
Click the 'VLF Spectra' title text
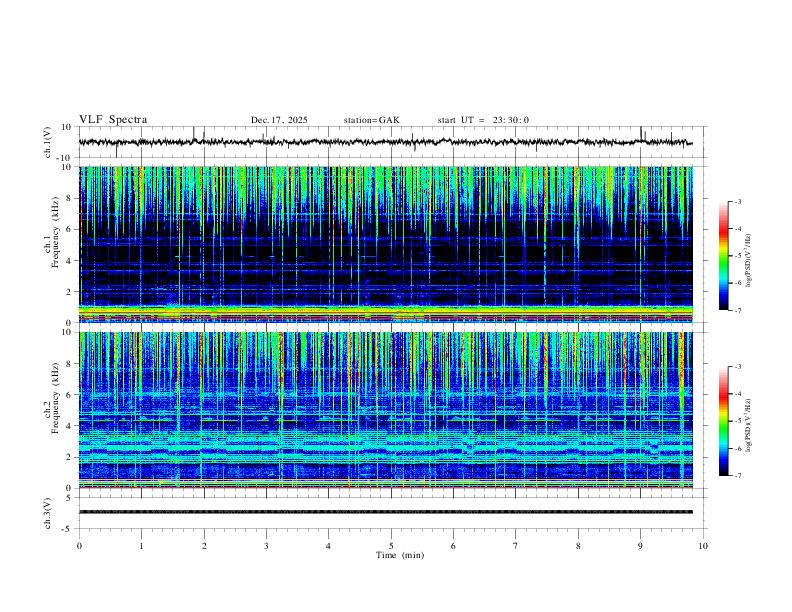[113, 120]
